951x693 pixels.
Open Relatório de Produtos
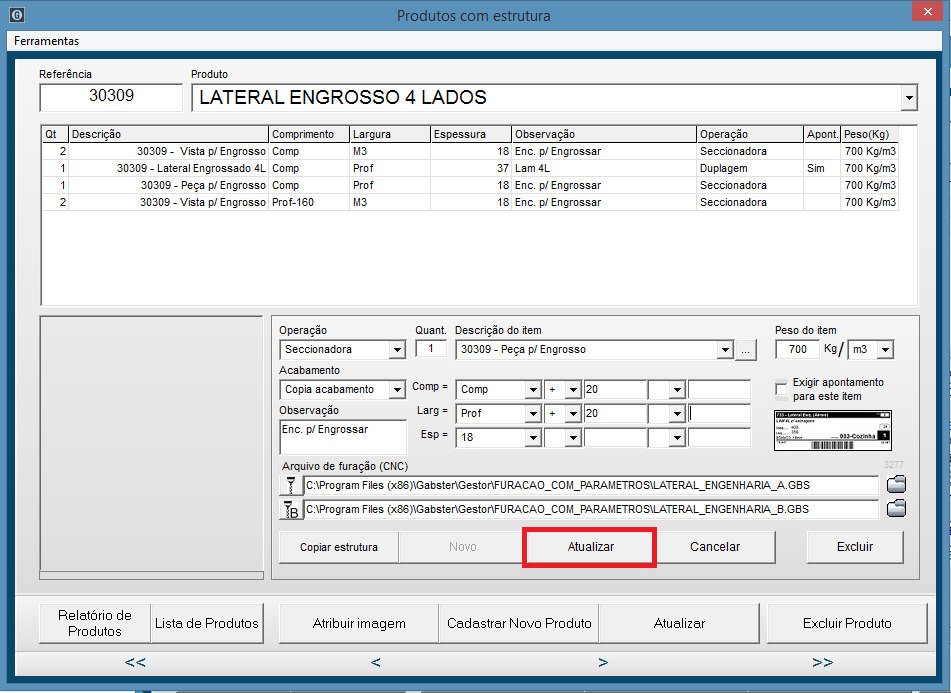tap(95, 623)
